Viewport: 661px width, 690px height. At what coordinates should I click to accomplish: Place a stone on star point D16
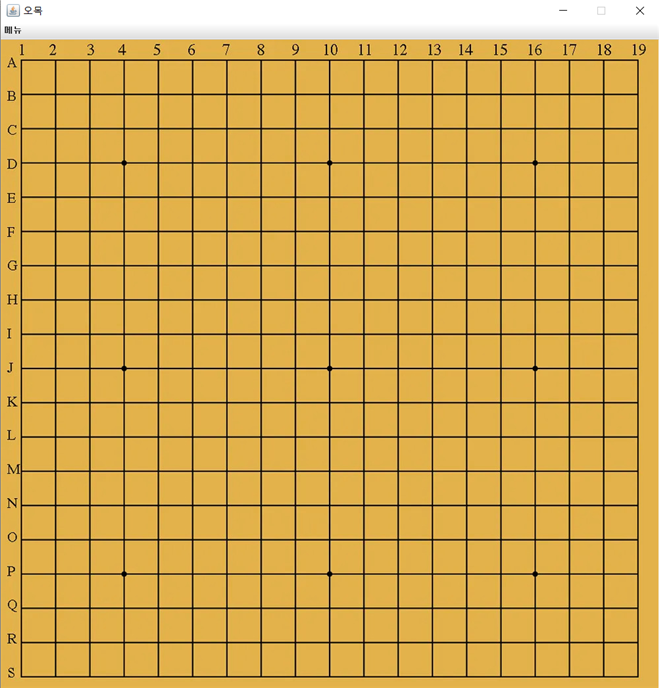click(x=535, y=163)
